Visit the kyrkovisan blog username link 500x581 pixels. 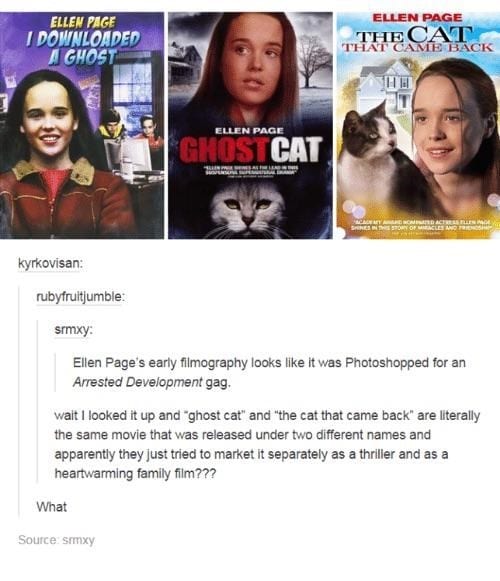click(x=50, y=264)
